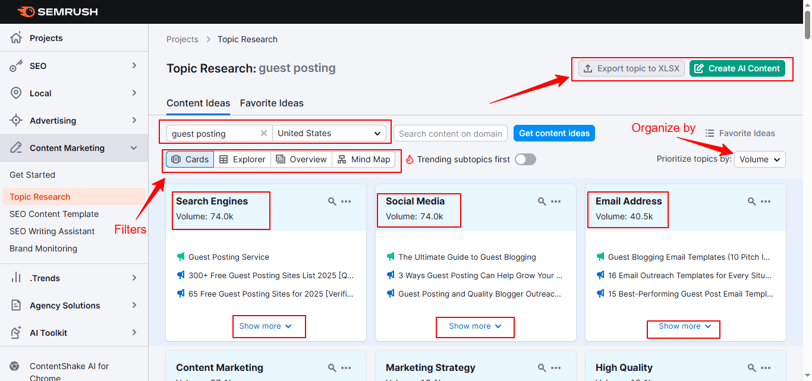The image size is (812, 381).
Task: Switch to Favorite Ideas tab
Action: 272,103
